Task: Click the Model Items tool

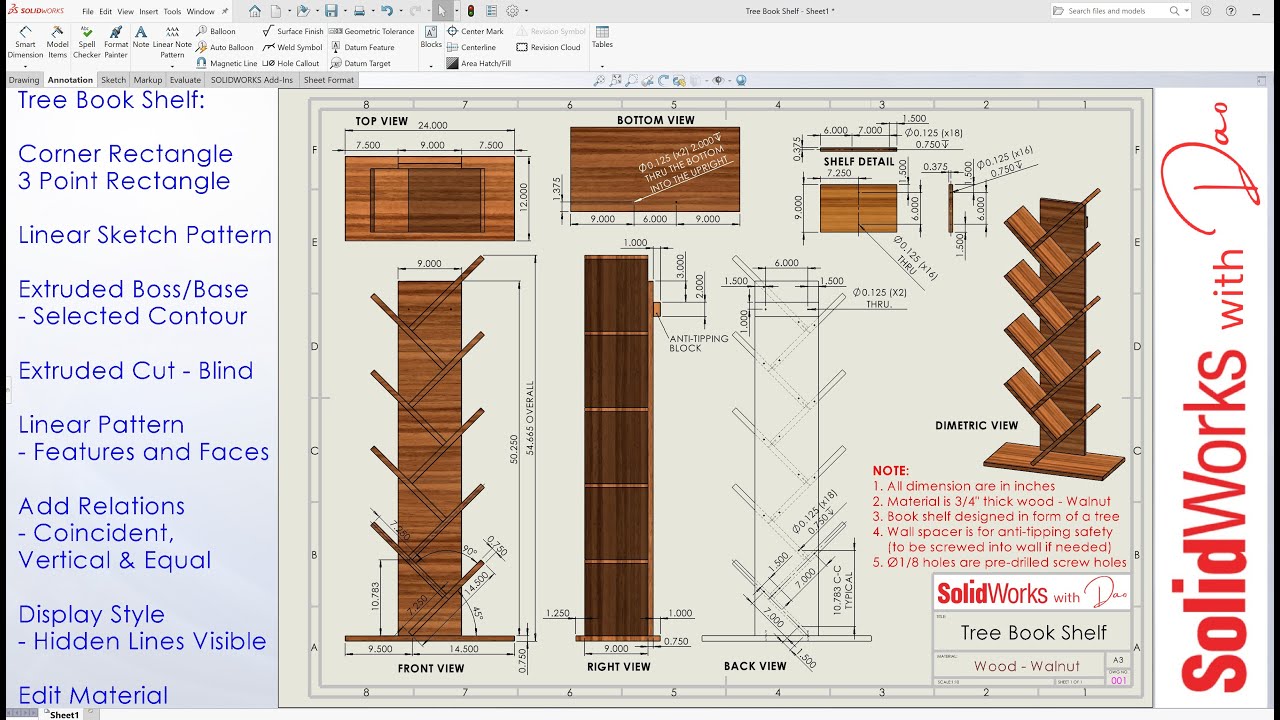Action: [x=58, y=42]
